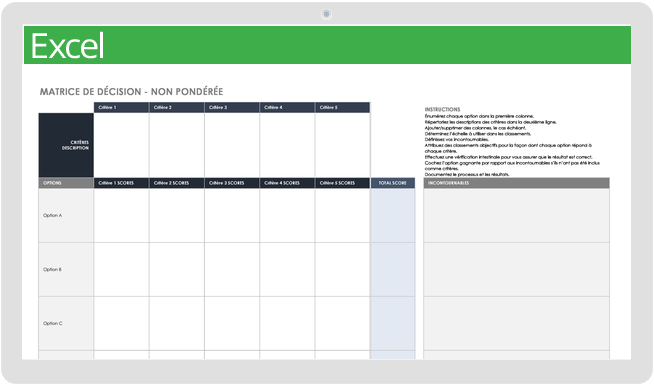This screenshot has width=654, height=385.
Task: Select the Critère 1 header cell
Action: click(121, 108)
